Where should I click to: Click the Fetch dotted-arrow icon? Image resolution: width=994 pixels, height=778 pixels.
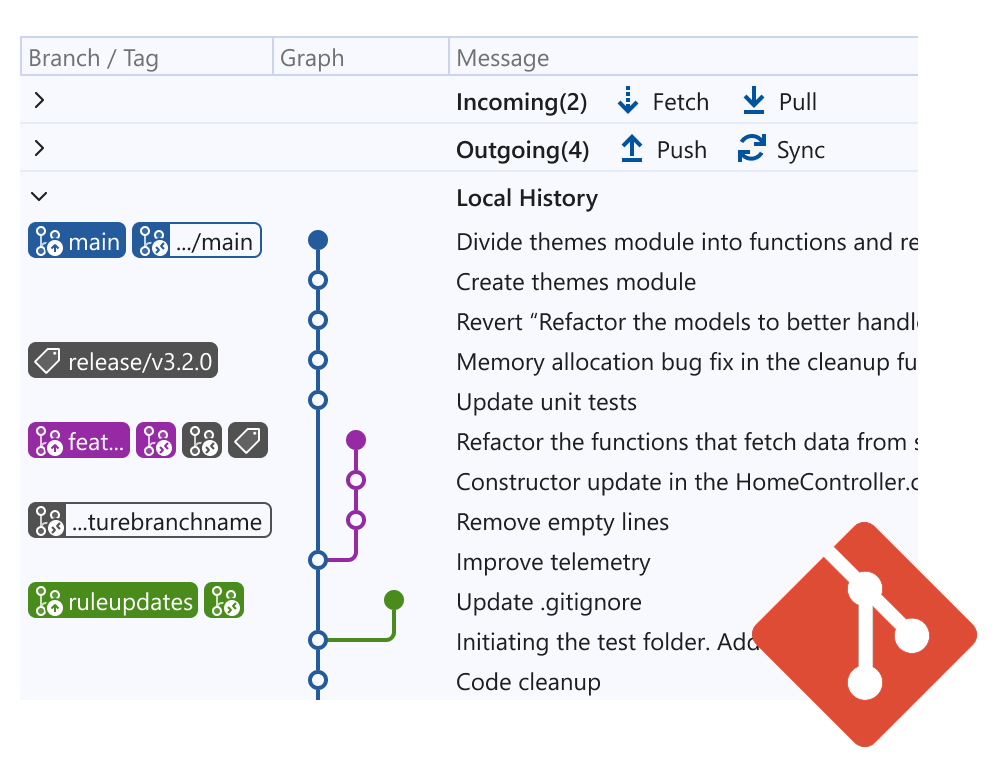click(x=628, y=101)
